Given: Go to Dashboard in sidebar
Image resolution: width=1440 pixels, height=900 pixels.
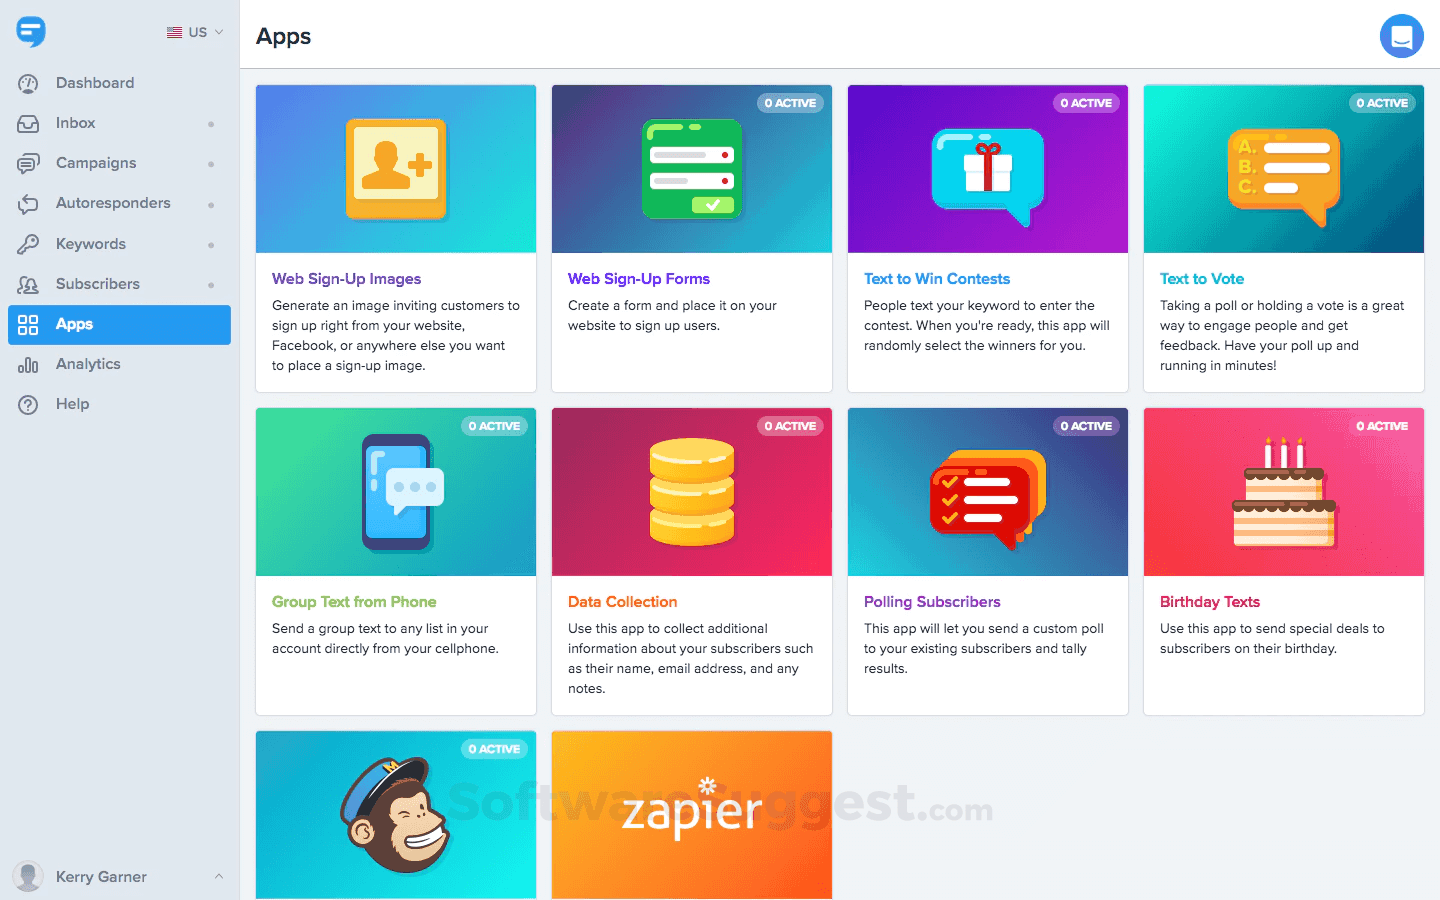Looking at the screenshot, I should point(95,83).
